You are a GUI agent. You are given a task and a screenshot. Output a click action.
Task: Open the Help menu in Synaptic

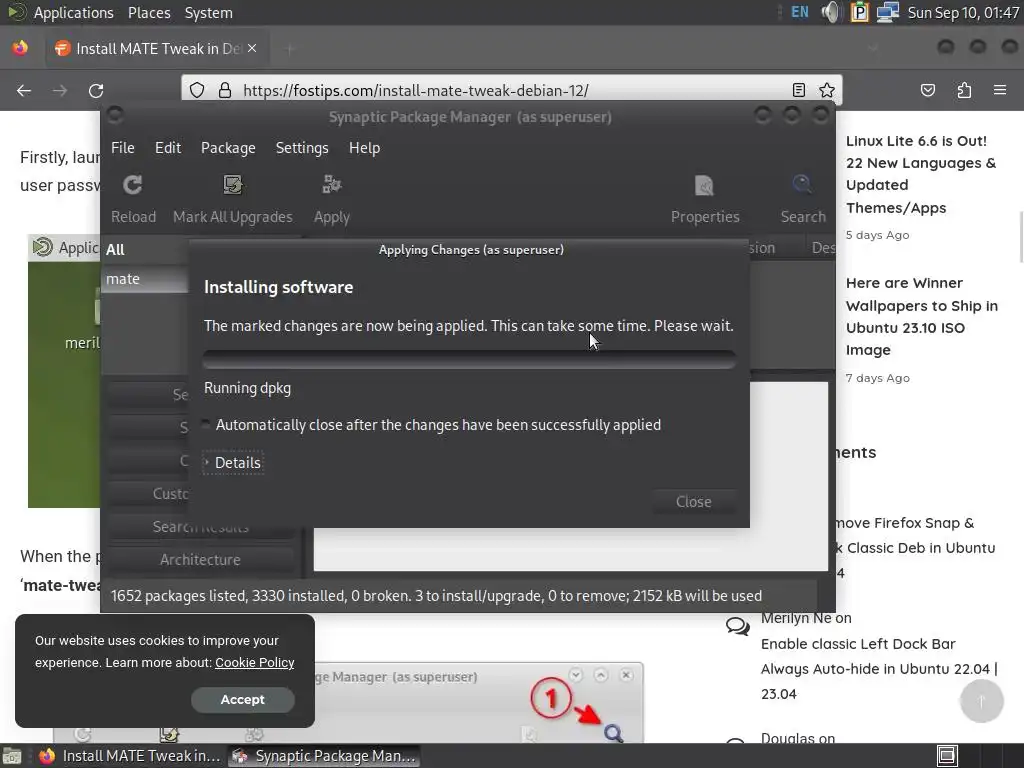[364, 148]
